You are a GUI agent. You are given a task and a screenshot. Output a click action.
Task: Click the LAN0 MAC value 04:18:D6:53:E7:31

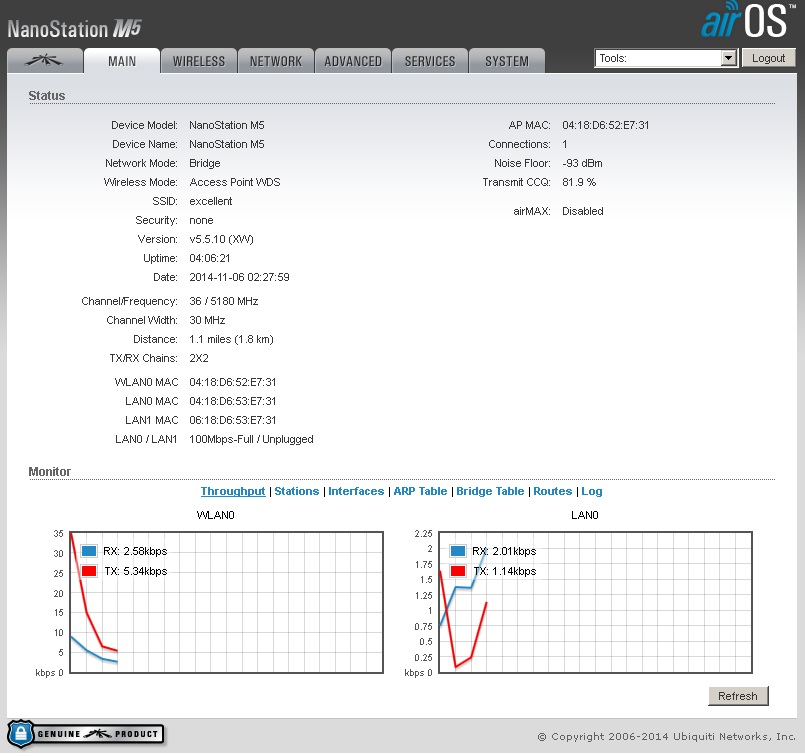pos(233,401)
